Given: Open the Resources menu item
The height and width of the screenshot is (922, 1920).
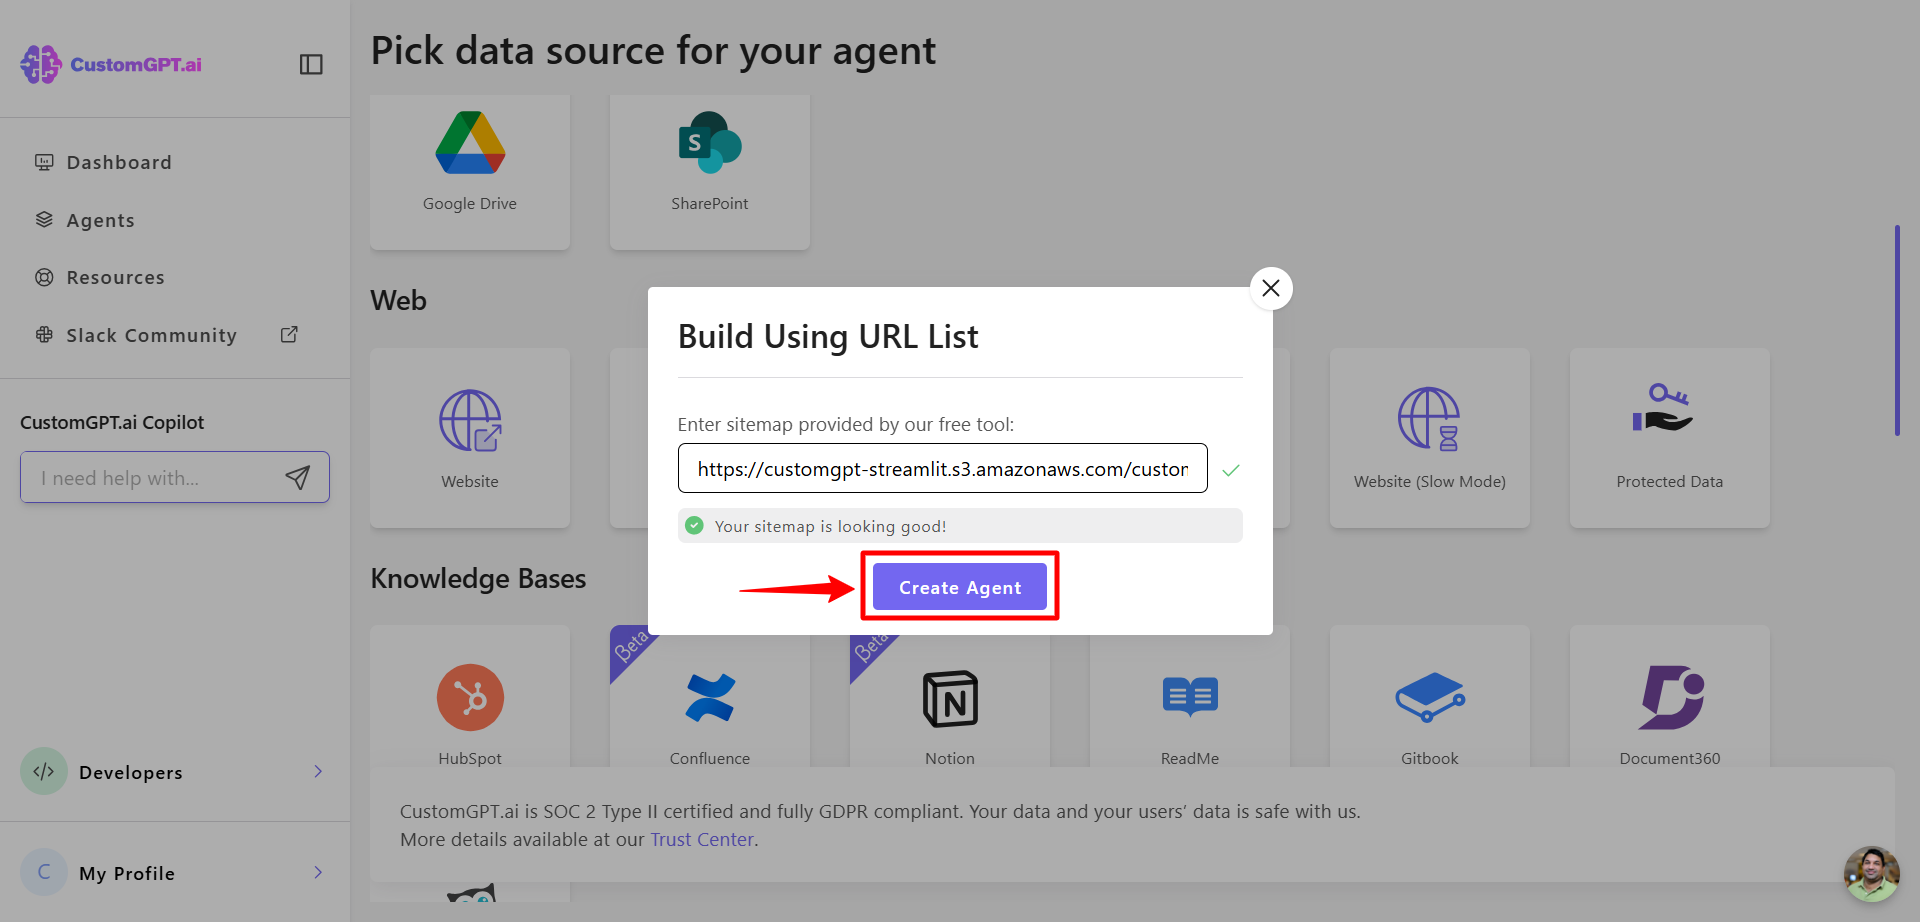Looking at the screenshot, I should pyautogui.click(x=115, y=277).
